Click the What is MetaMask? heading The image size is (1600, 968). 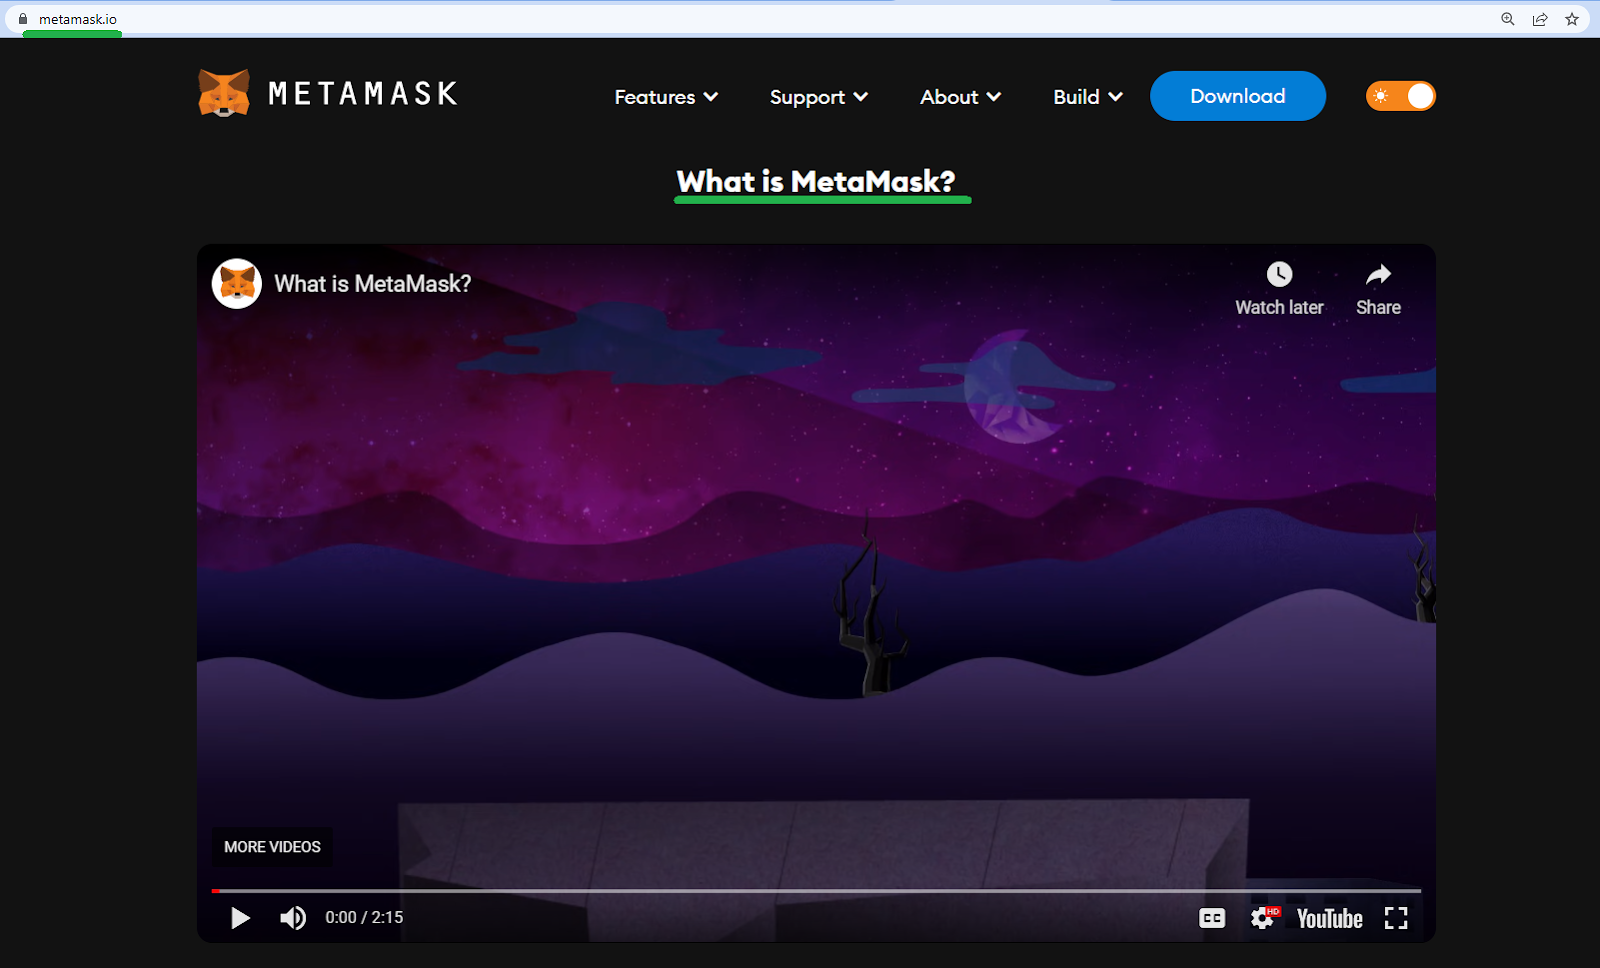tap(816, 181)
